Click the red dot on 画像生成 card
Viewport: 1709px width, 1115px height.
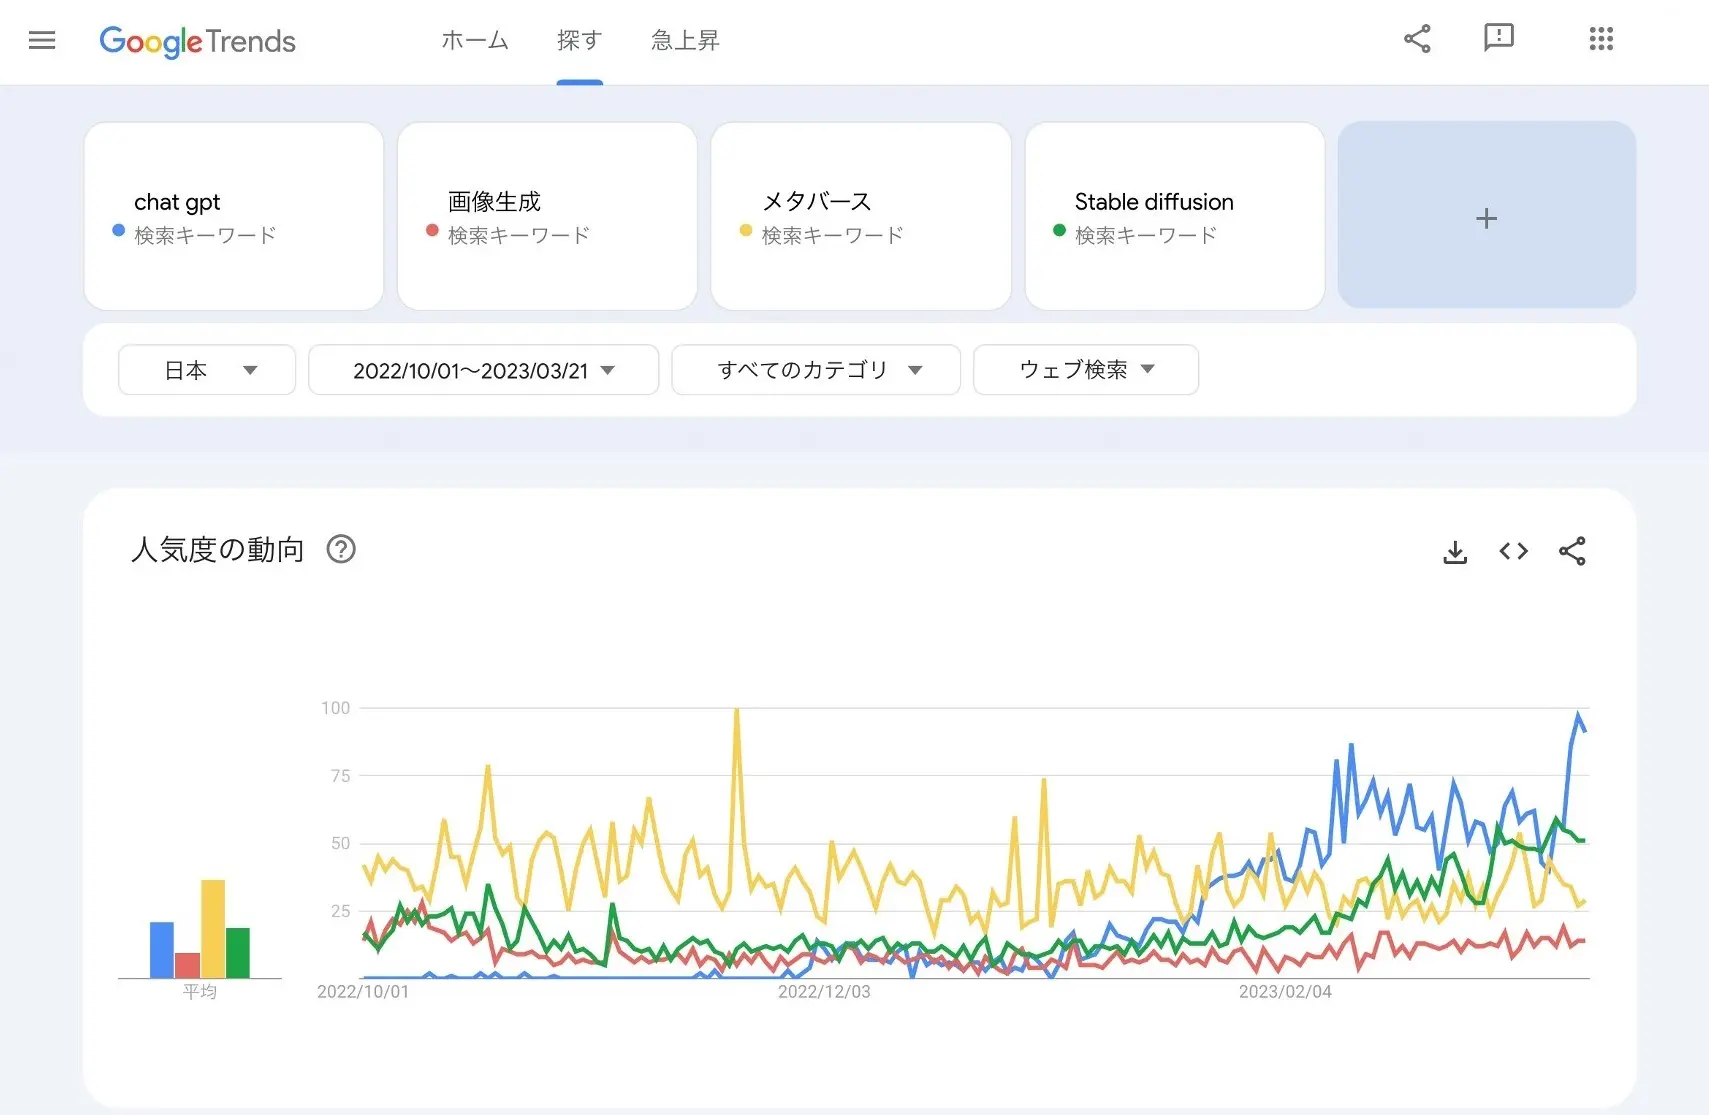pyautogui.click(x=432, y=230)
